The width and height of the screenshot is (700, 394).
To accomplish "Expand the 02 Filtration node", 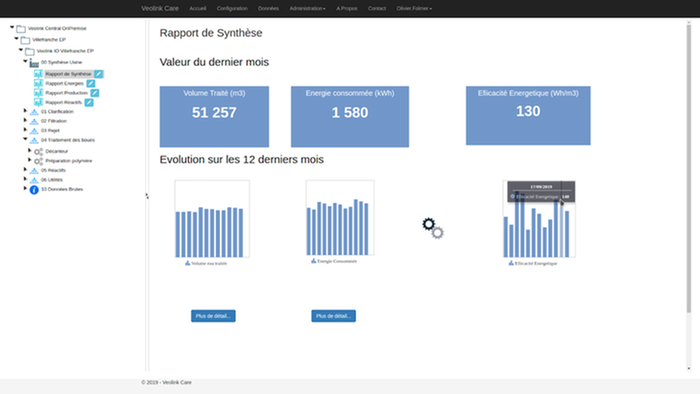I will 25,120.
